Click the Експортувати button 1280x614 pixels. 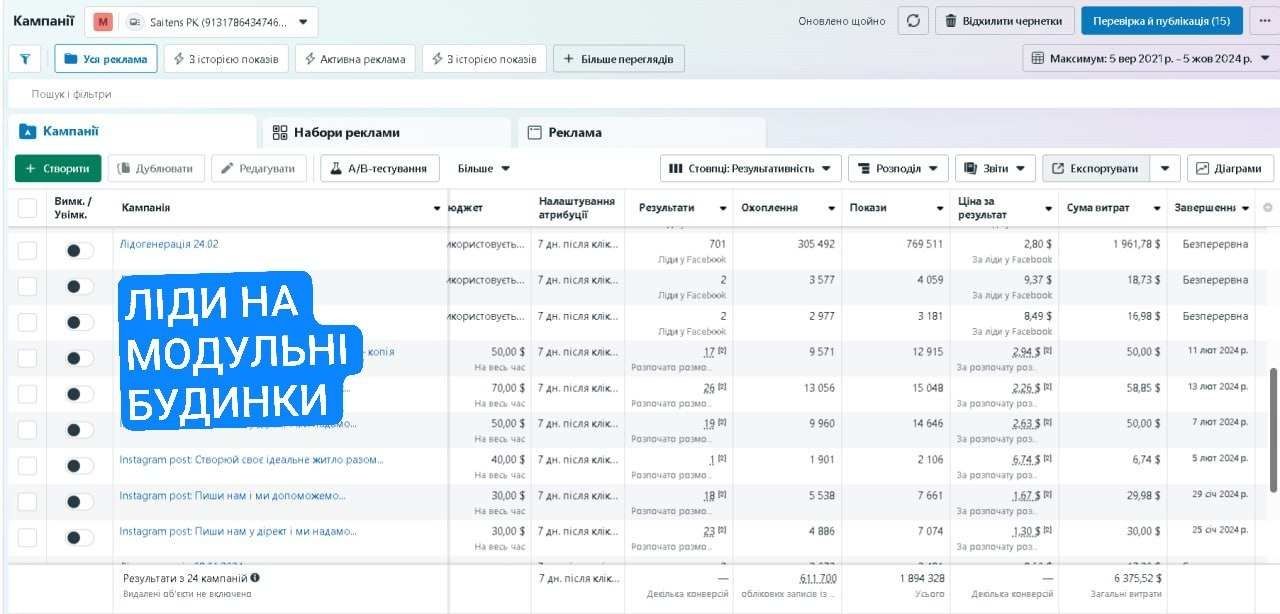click(x=1096, y=169)
